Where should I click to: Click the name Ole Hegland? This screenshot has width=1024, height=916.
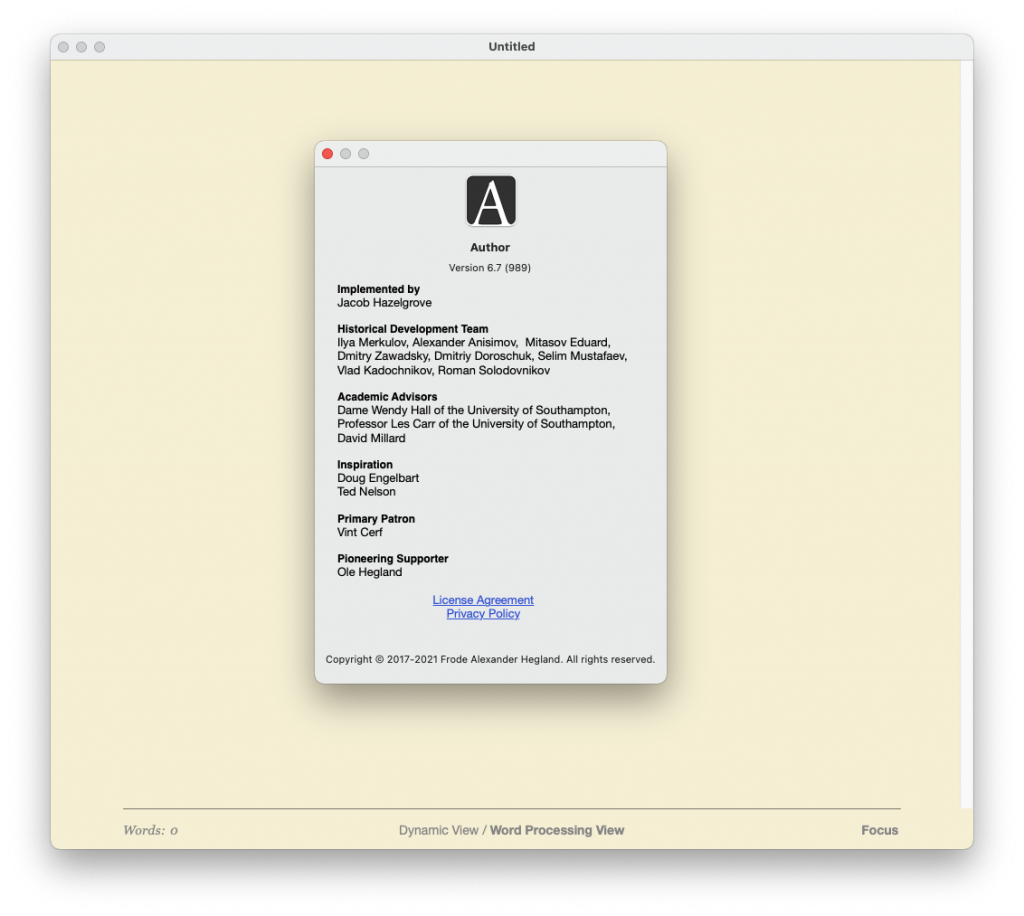pos(369,572)
